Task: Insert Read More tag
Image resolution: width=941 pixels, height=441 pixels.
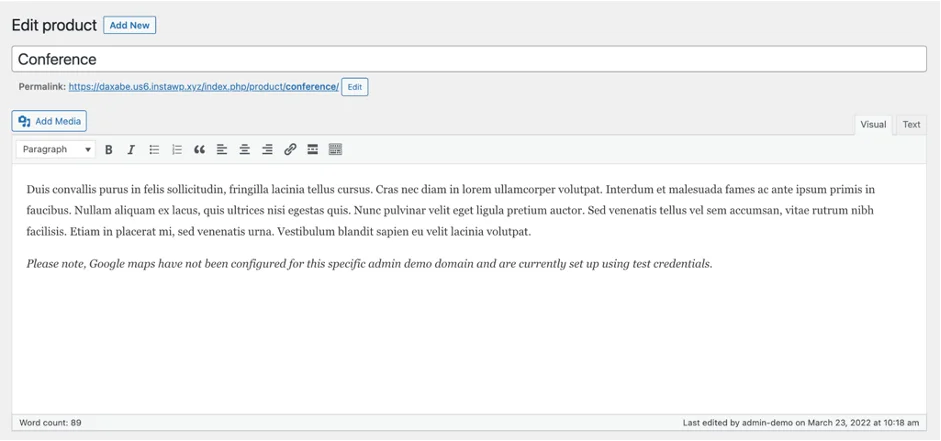Action: (312, 150)
